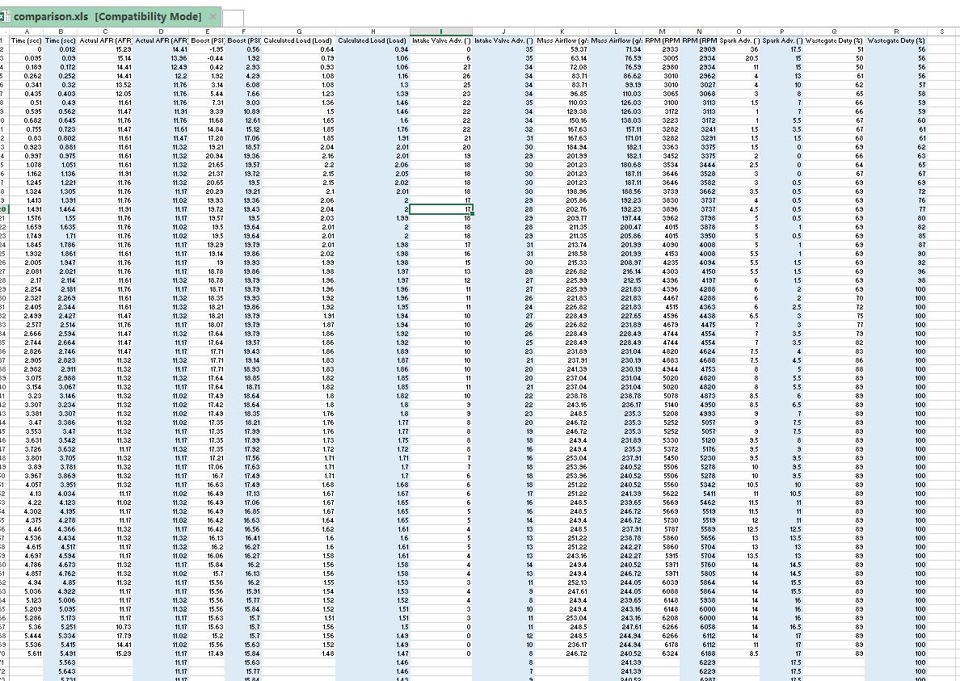Select column Q header
Viewport: 960px width, 681px height.
pyautogui.click(x=834, y=31)
